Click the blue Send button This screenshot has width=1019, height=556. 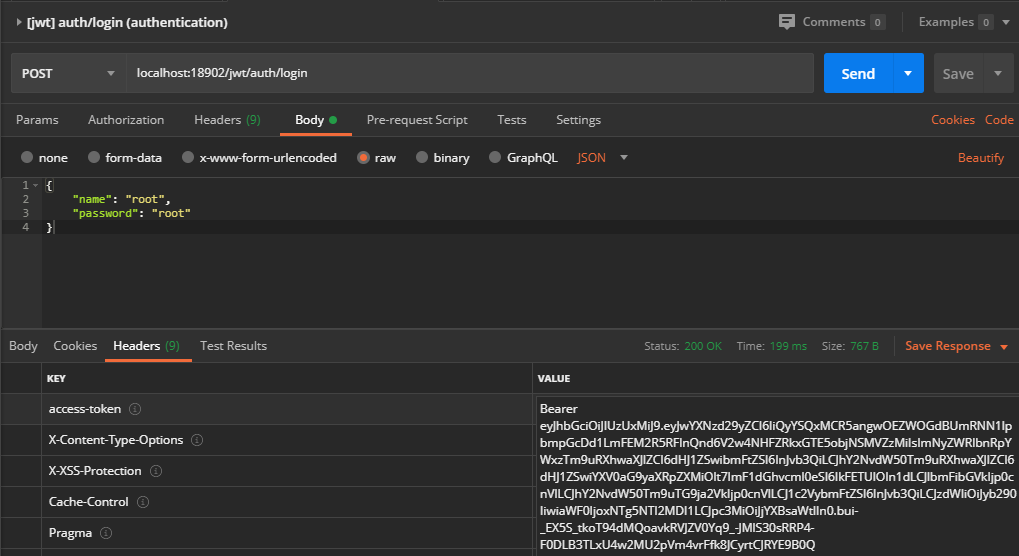(858, 73)
